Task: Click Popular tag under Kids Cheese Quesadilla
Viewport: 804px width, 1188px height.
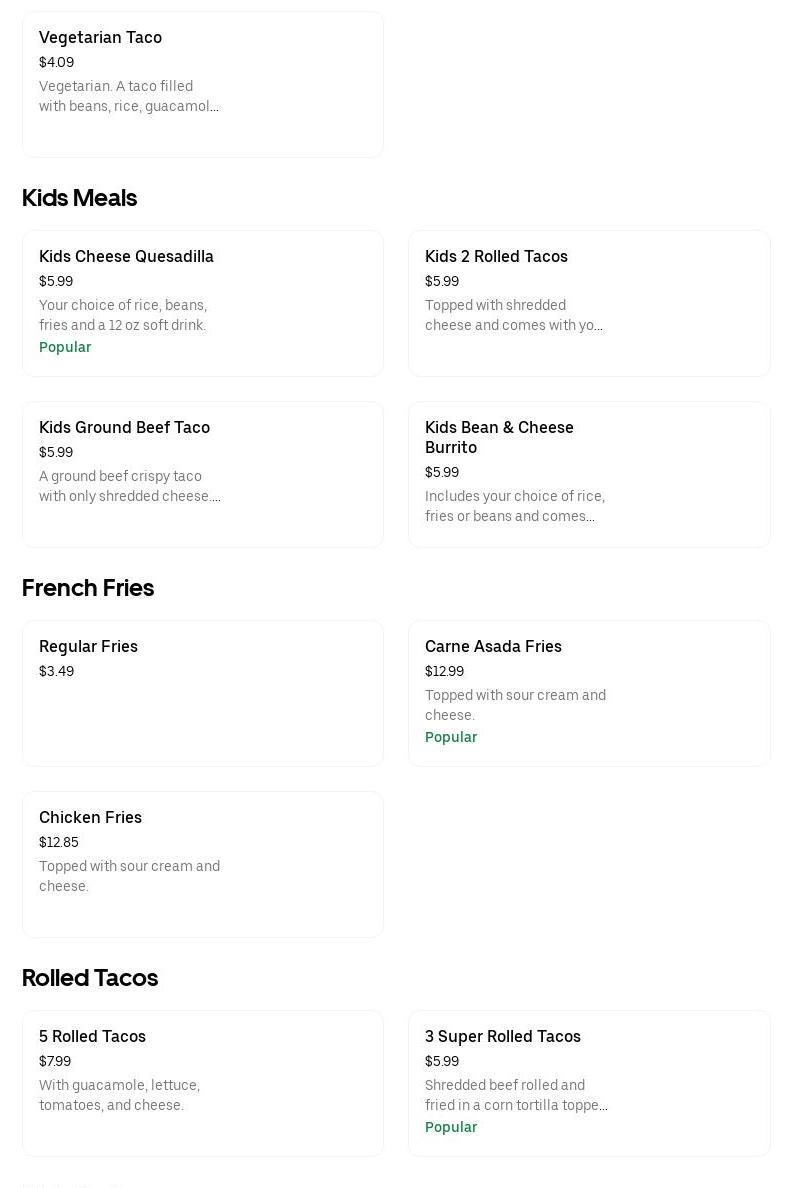Action: point(65,347)
